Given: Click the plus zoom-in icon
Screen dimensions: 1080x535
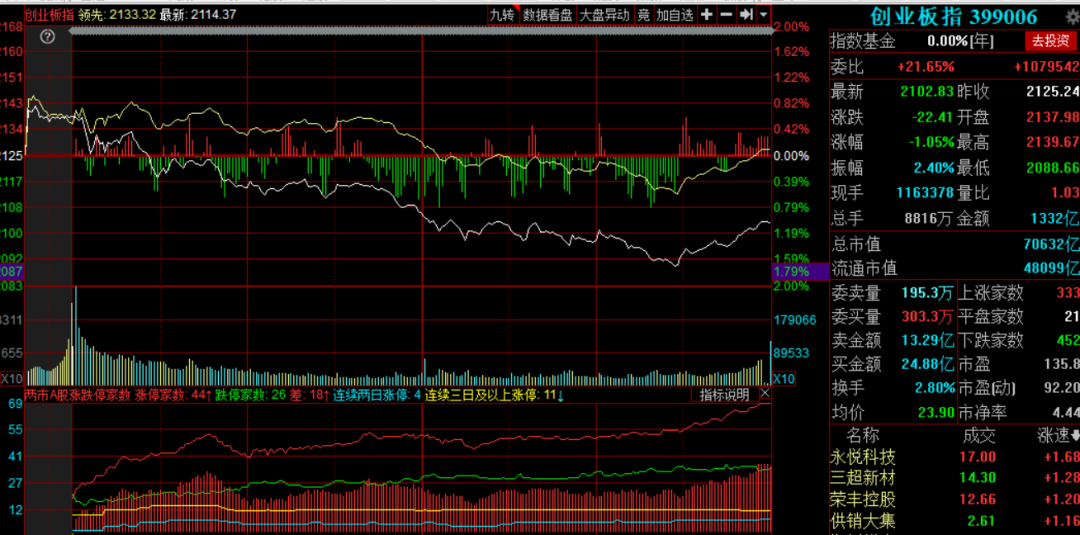Looking at the screenshot, I should pyautogui.click(x=707, y=14).
